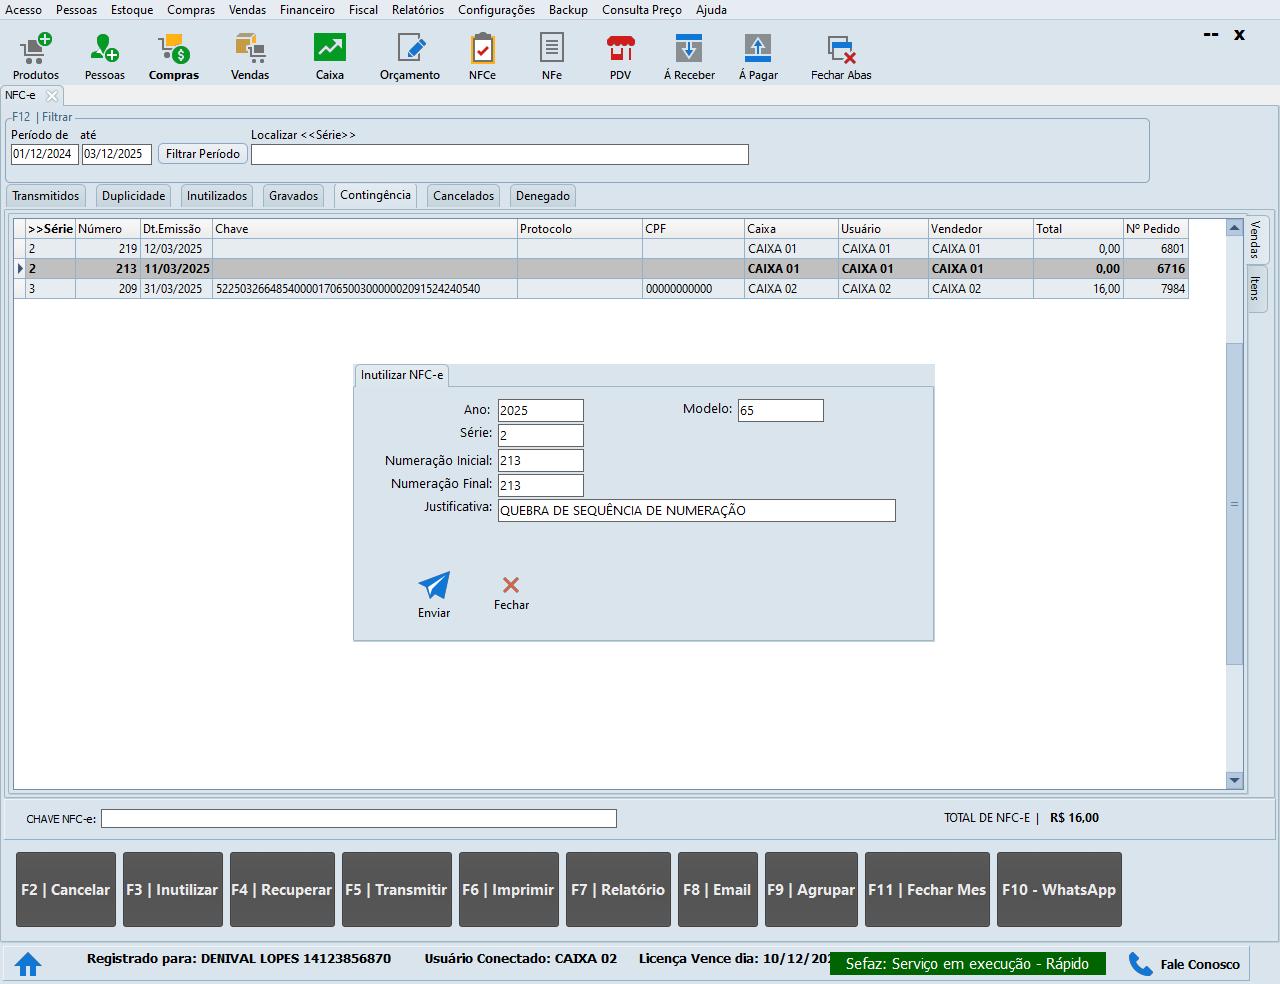Viewport: 1280px width, 984px height.
Task: Open the À Receber icon
Action: [x=689, y=57]
